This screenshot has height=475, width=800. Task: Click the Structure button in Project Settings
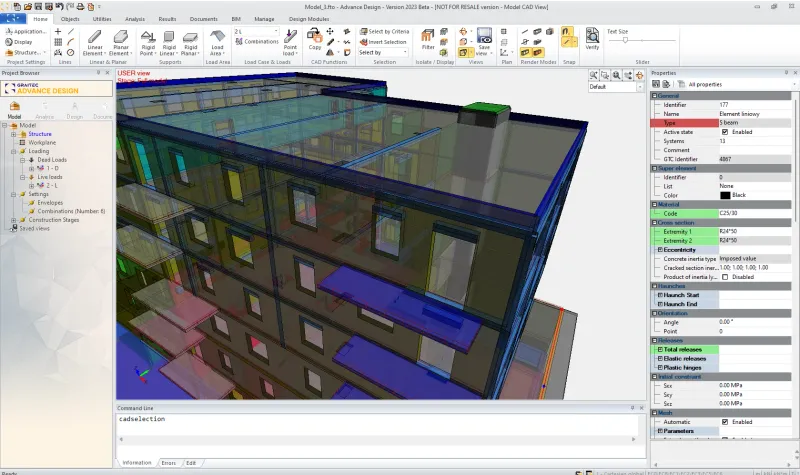(x=26, y=52)
